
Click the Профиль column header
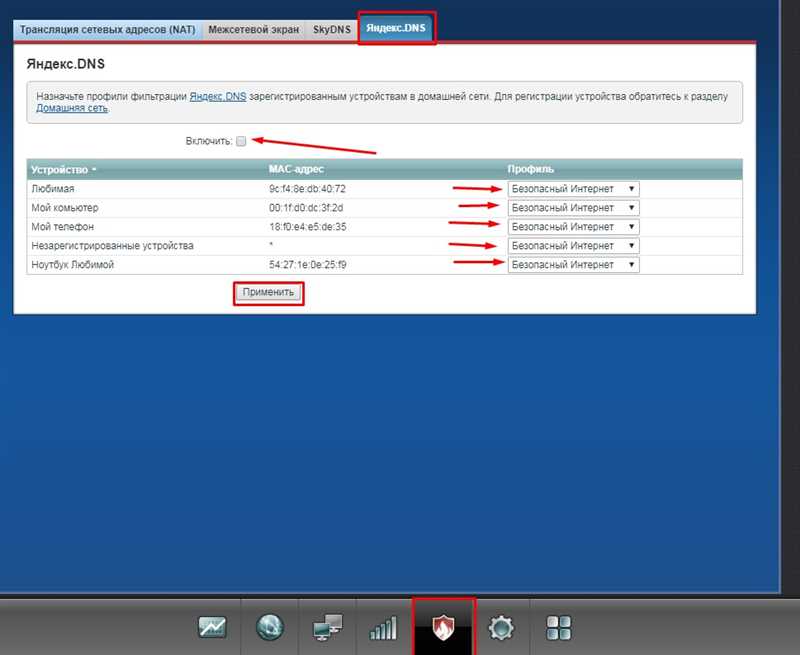[x=531, y=169]
